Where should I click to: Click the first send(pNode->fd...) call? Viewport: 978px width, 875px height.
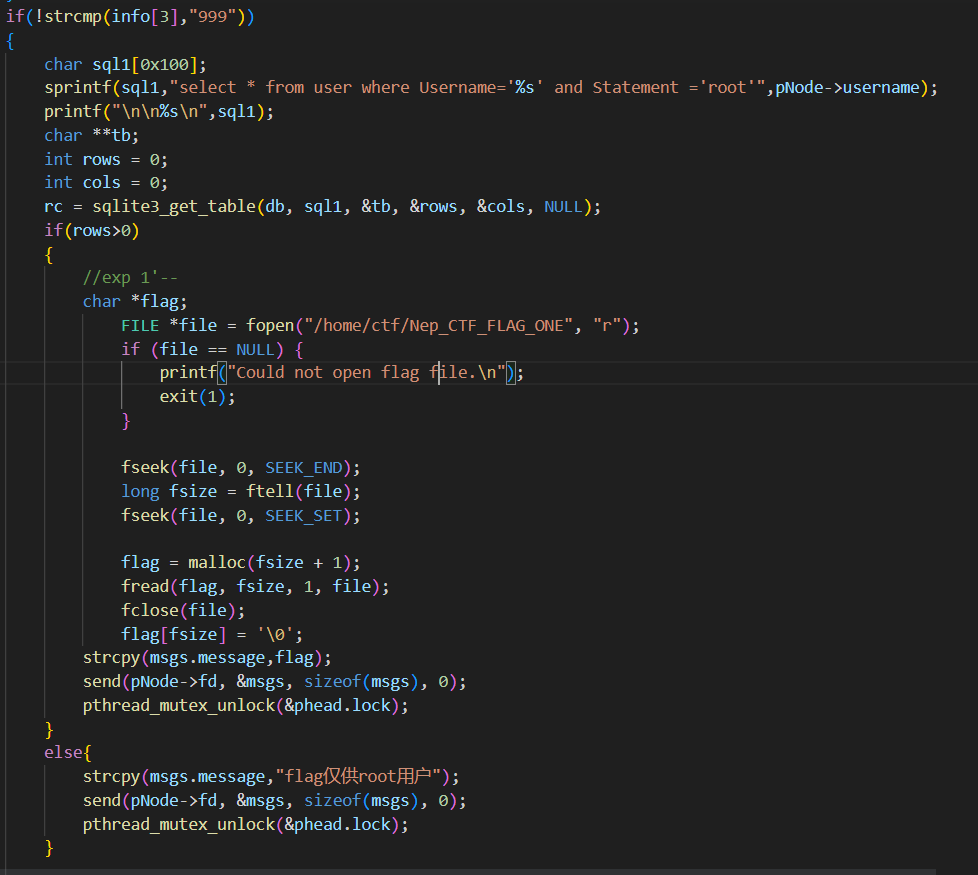point(274,682)
